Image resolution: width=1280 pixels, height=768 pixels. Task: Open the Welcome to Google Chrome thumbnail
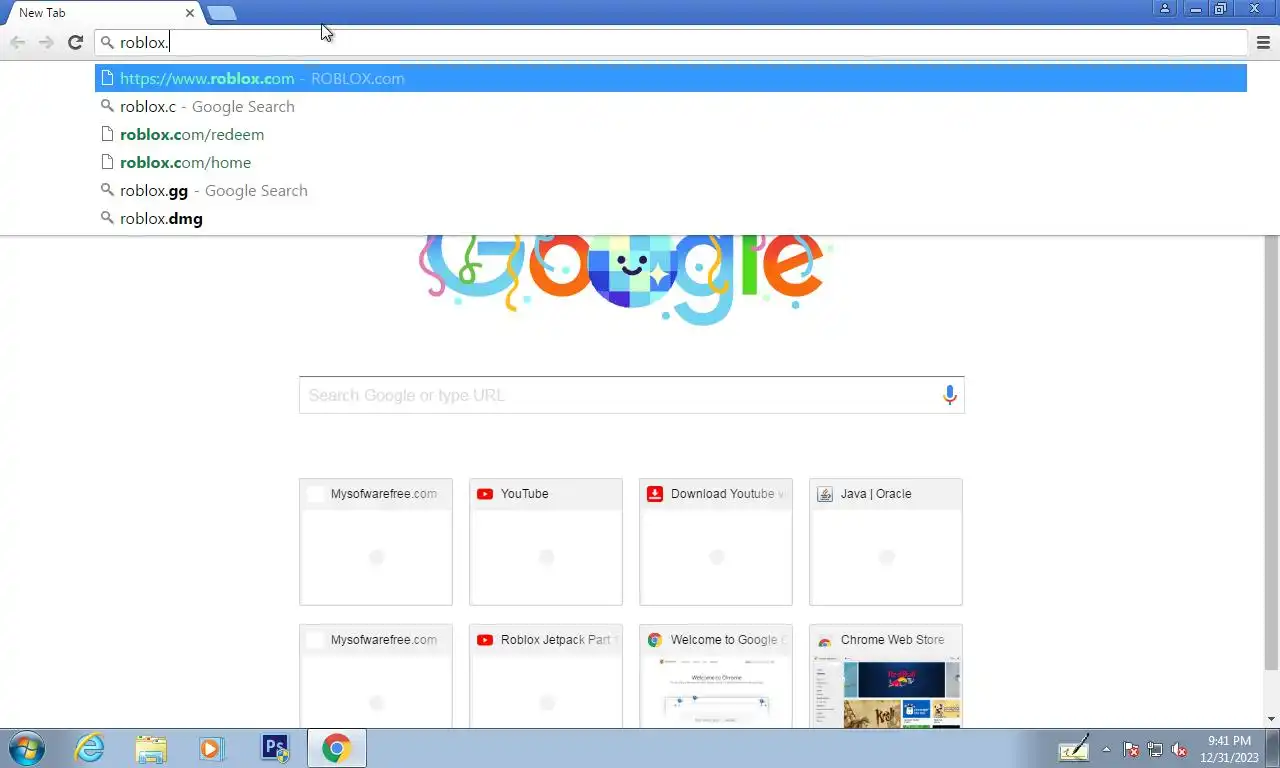[x=716, y=676]
